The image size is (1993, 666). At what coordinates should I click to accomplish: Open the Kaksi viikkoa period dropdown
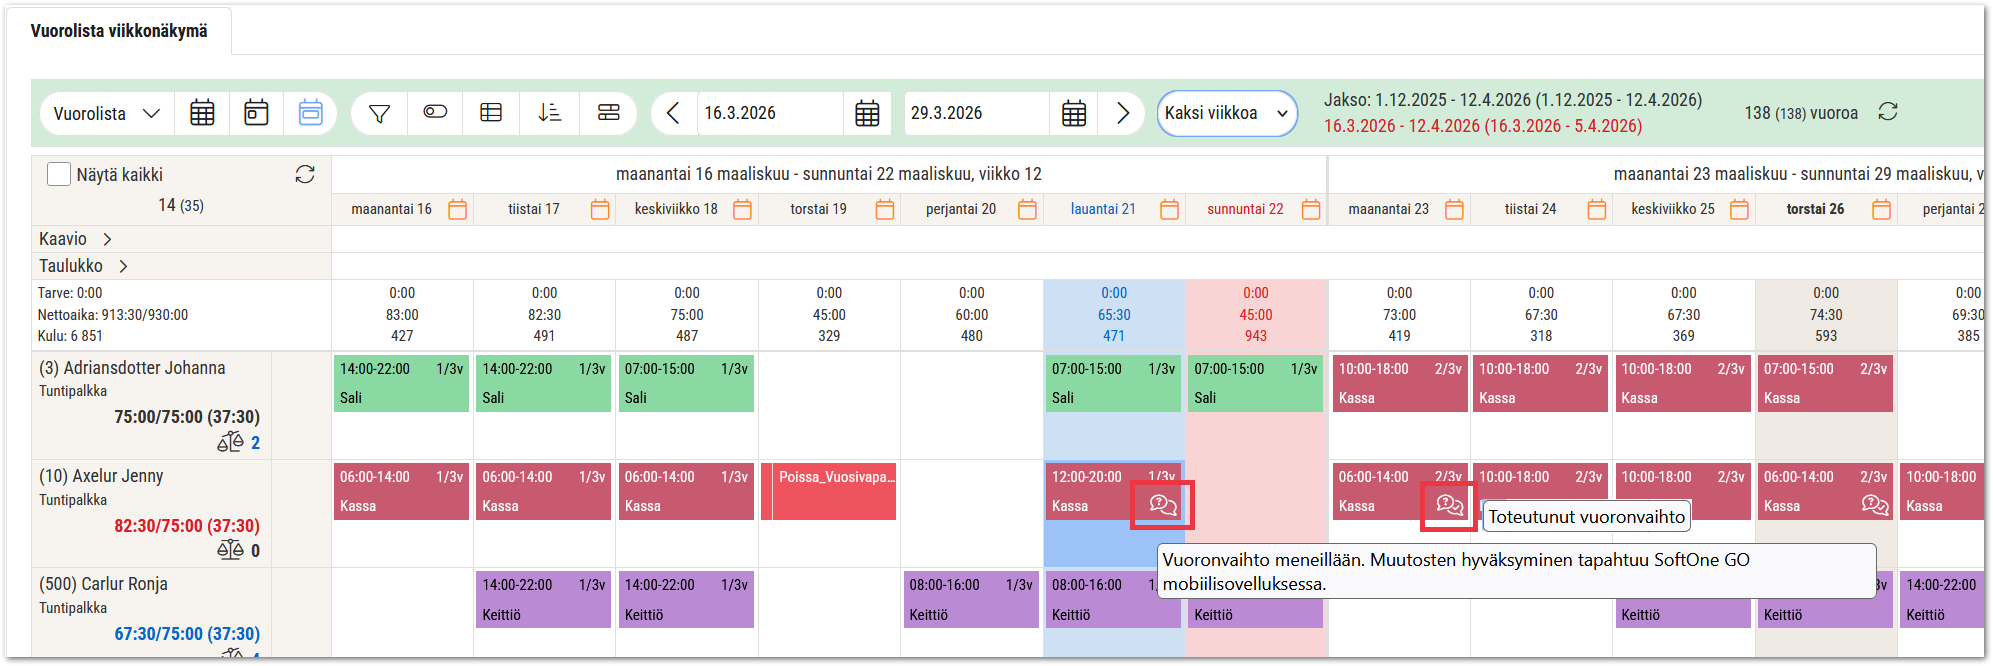[1226, 113]
